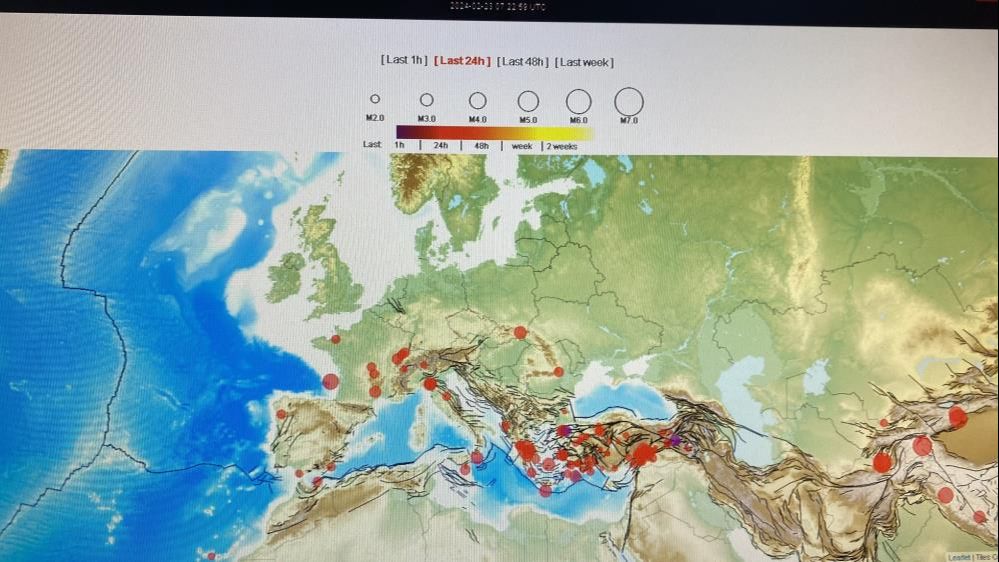
Task: Select the red quake marker north of Hungary
Action: 520,332
